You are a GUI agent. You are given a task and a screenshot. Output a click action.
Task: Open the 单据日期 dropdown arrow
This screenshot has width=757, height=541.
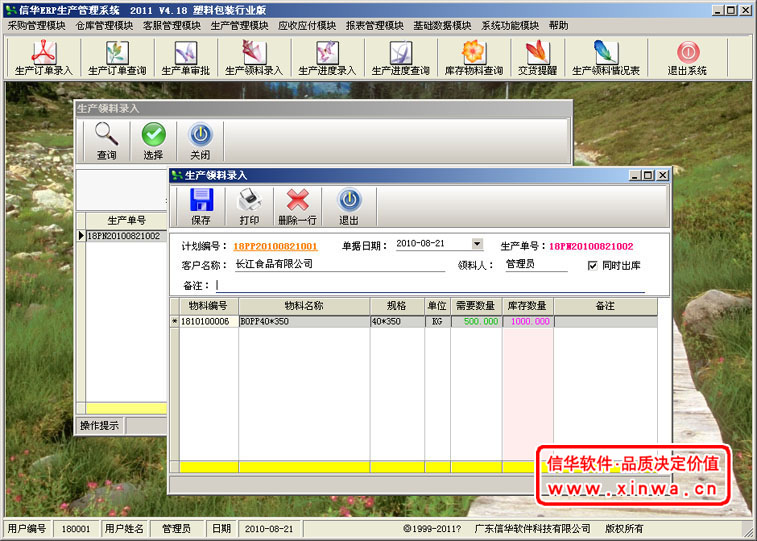(477, 244)
